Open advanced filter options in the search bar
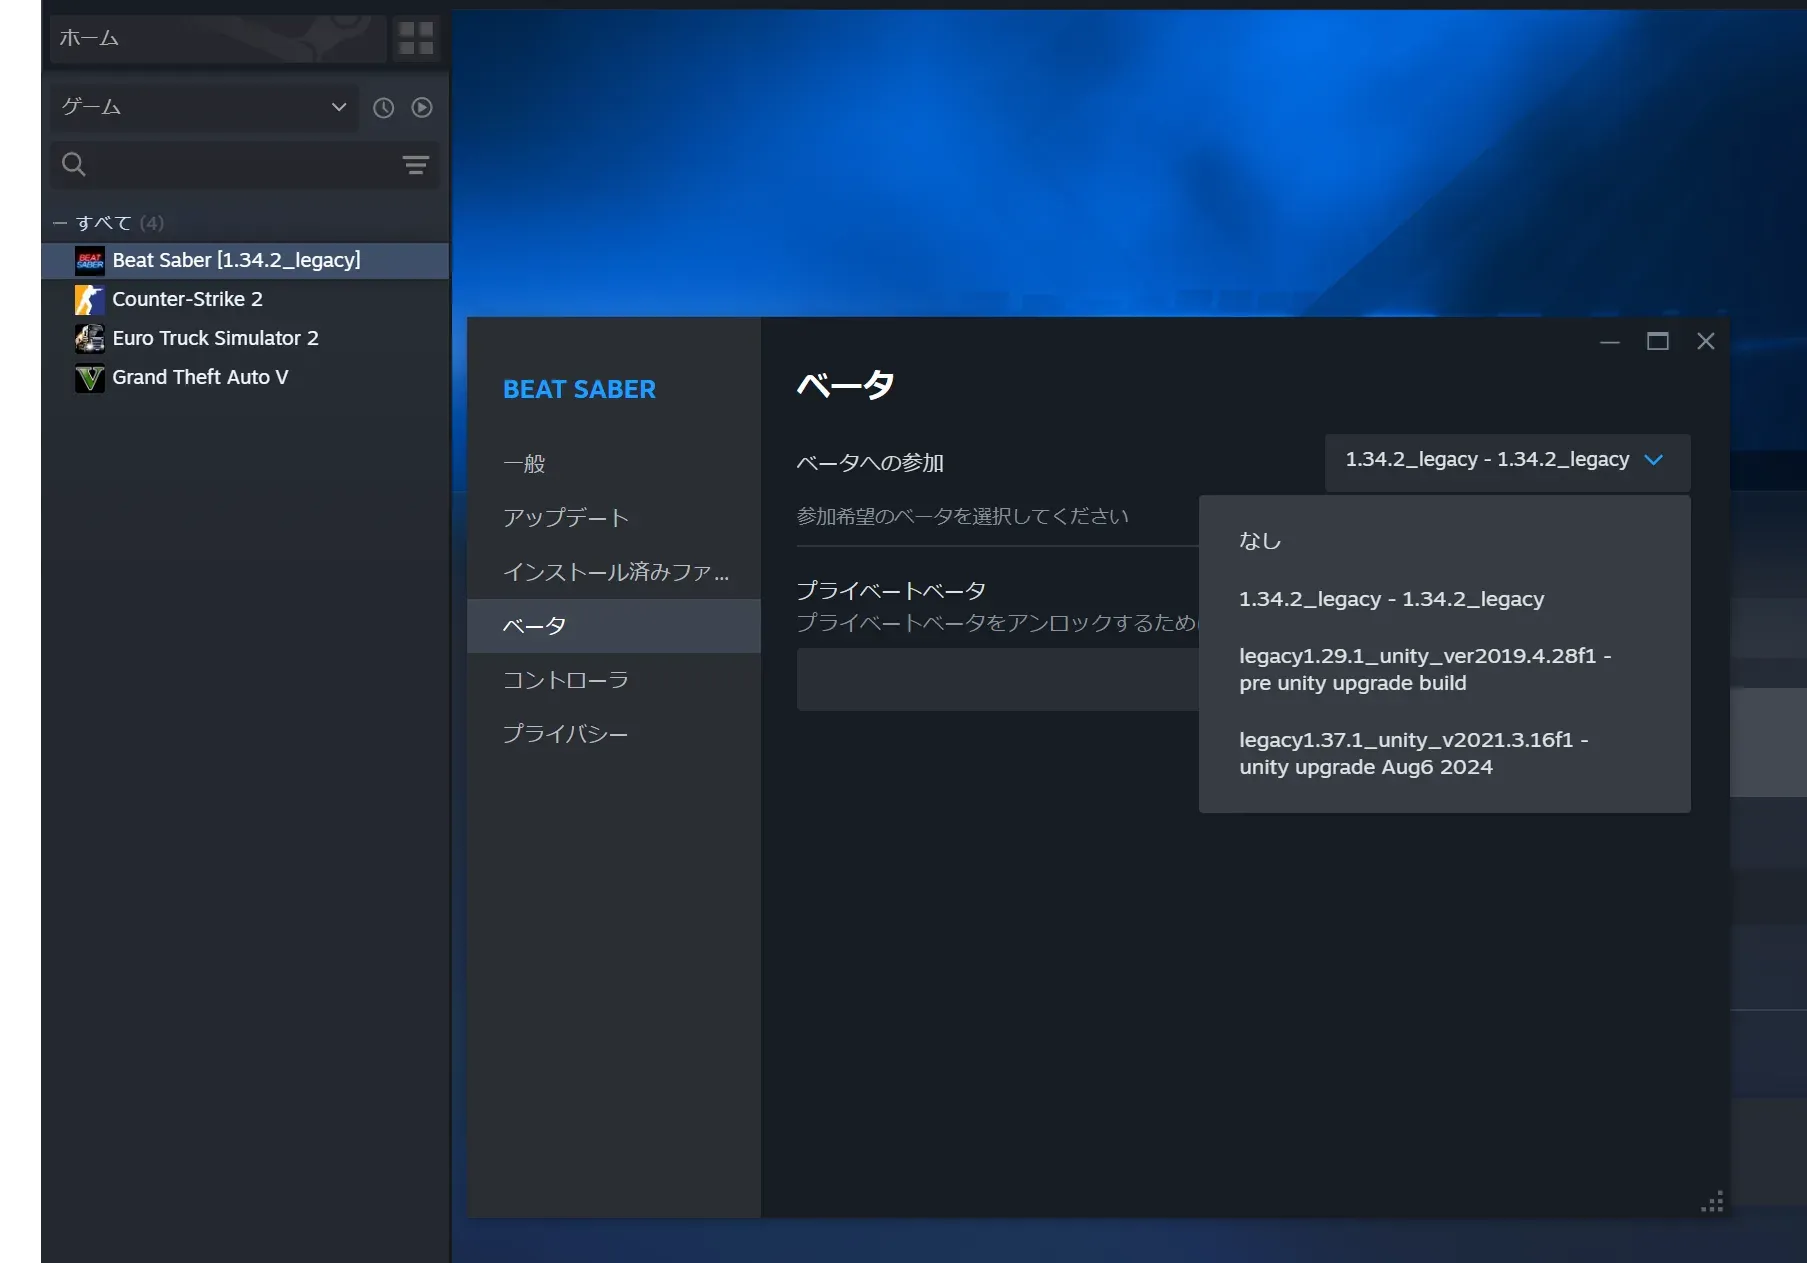 click(x=415, y=164)
